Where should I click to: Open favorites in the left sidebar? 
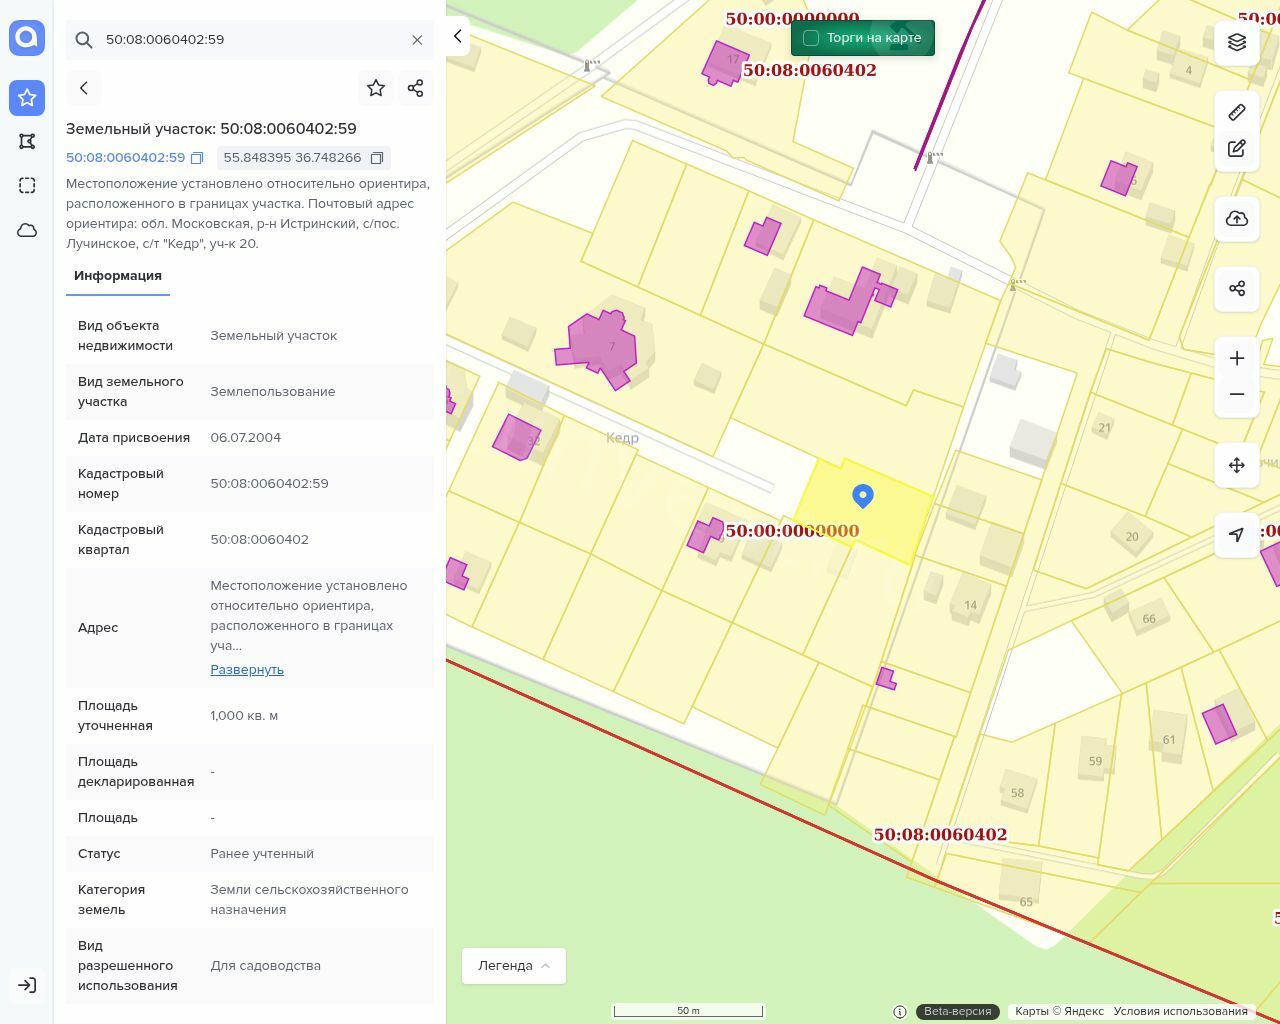[x=27, y=97]
